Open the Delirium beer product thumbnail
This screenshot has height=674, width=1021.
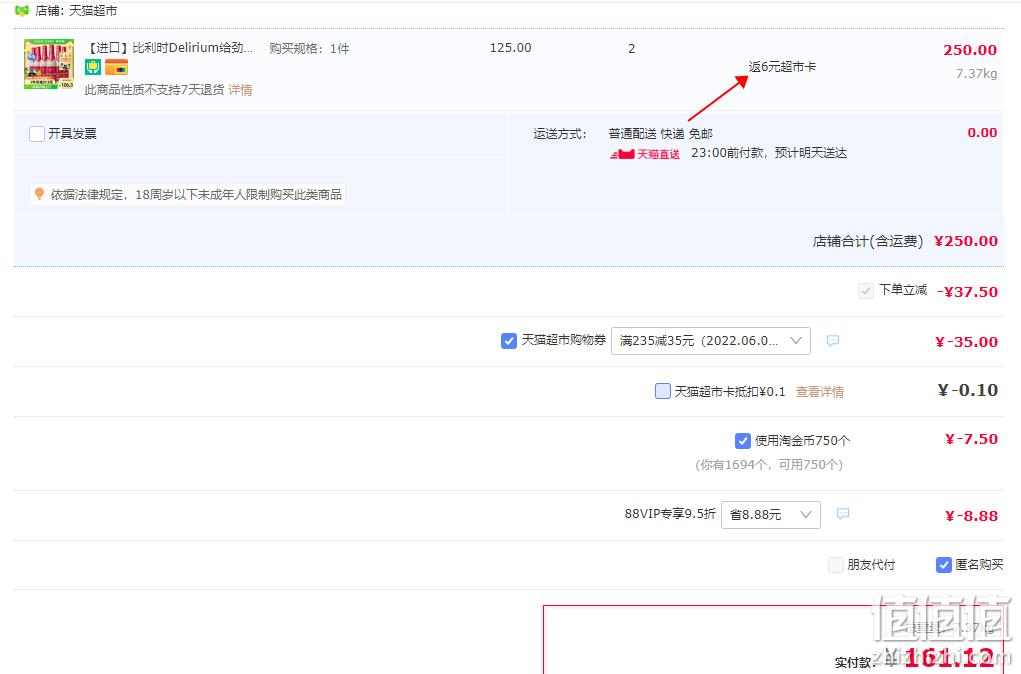[49, 64]
